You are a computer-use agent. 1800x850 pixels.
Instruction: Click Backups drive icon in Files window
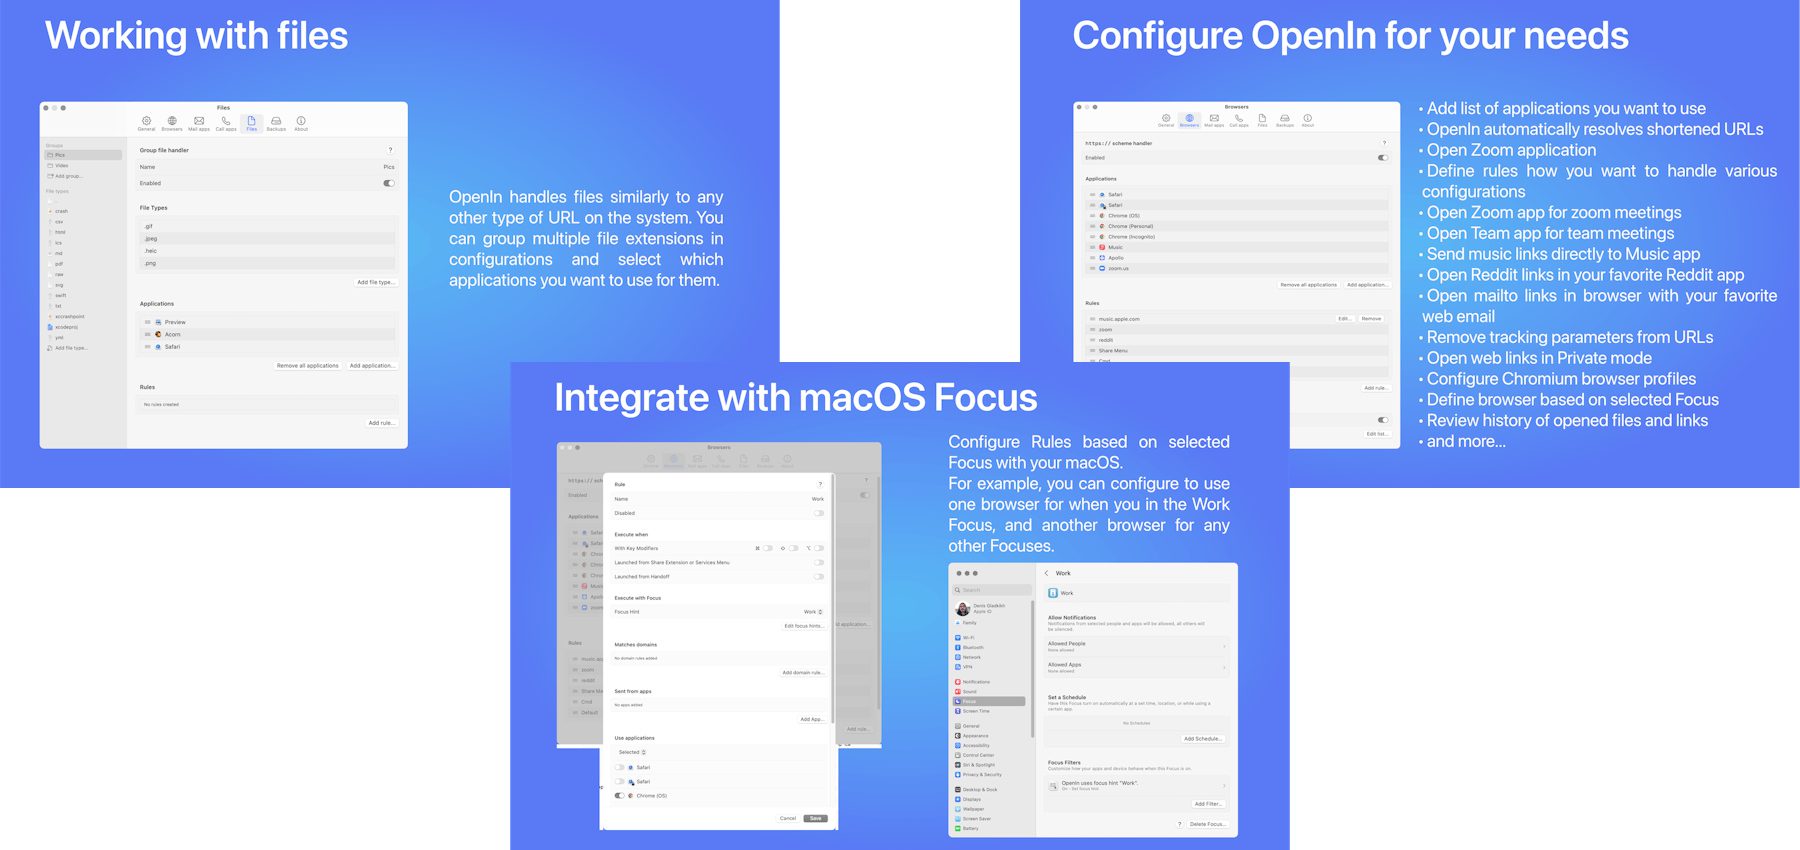(276, 122)
